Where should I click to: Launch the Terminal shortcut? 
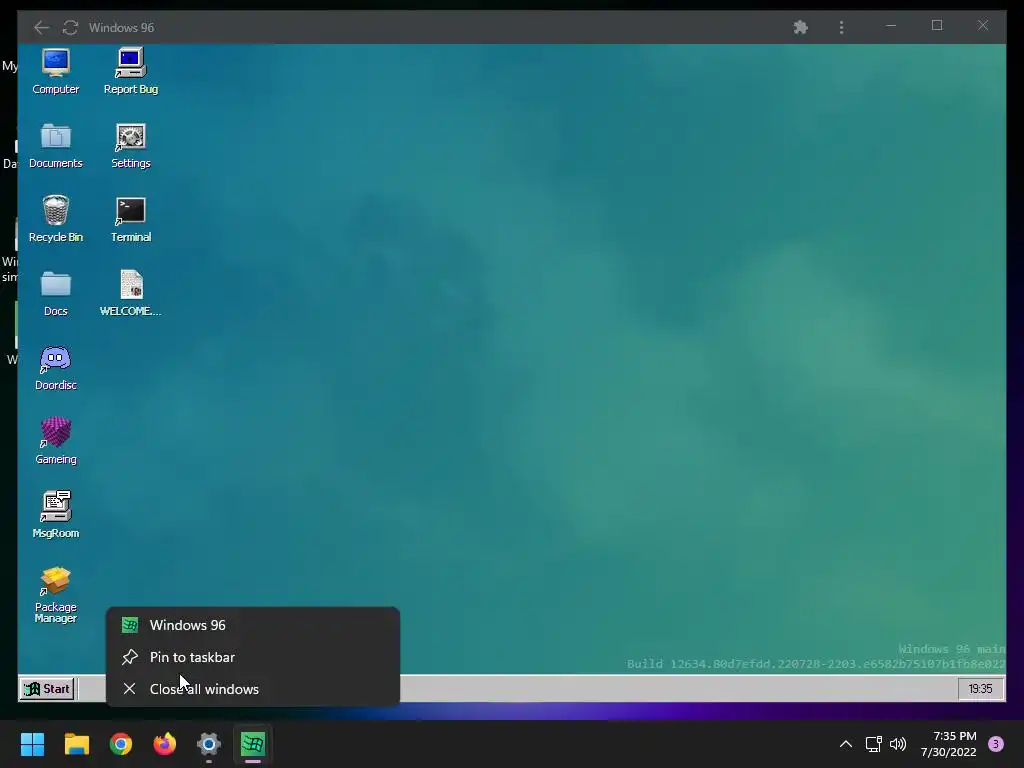(x=131, y=219)
